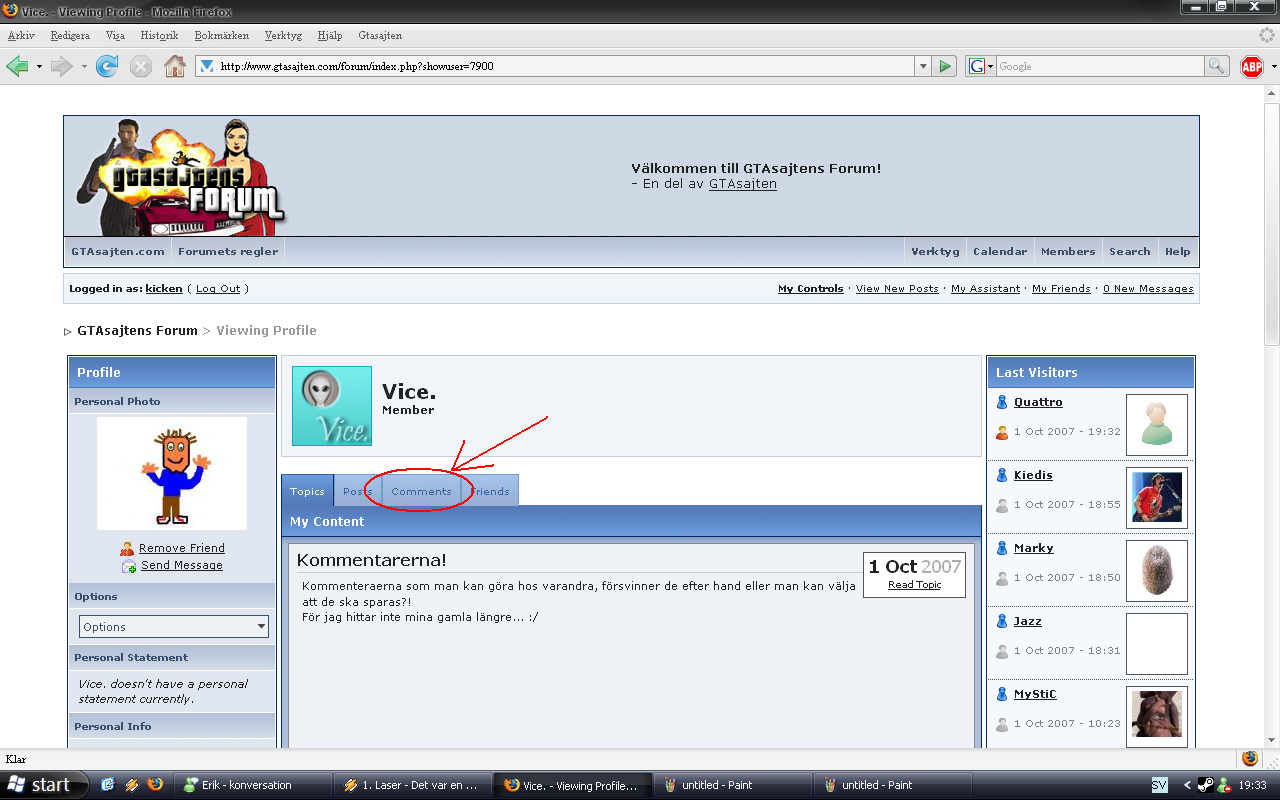Open the back history dropdown arrow

click(x=39, y=67)
